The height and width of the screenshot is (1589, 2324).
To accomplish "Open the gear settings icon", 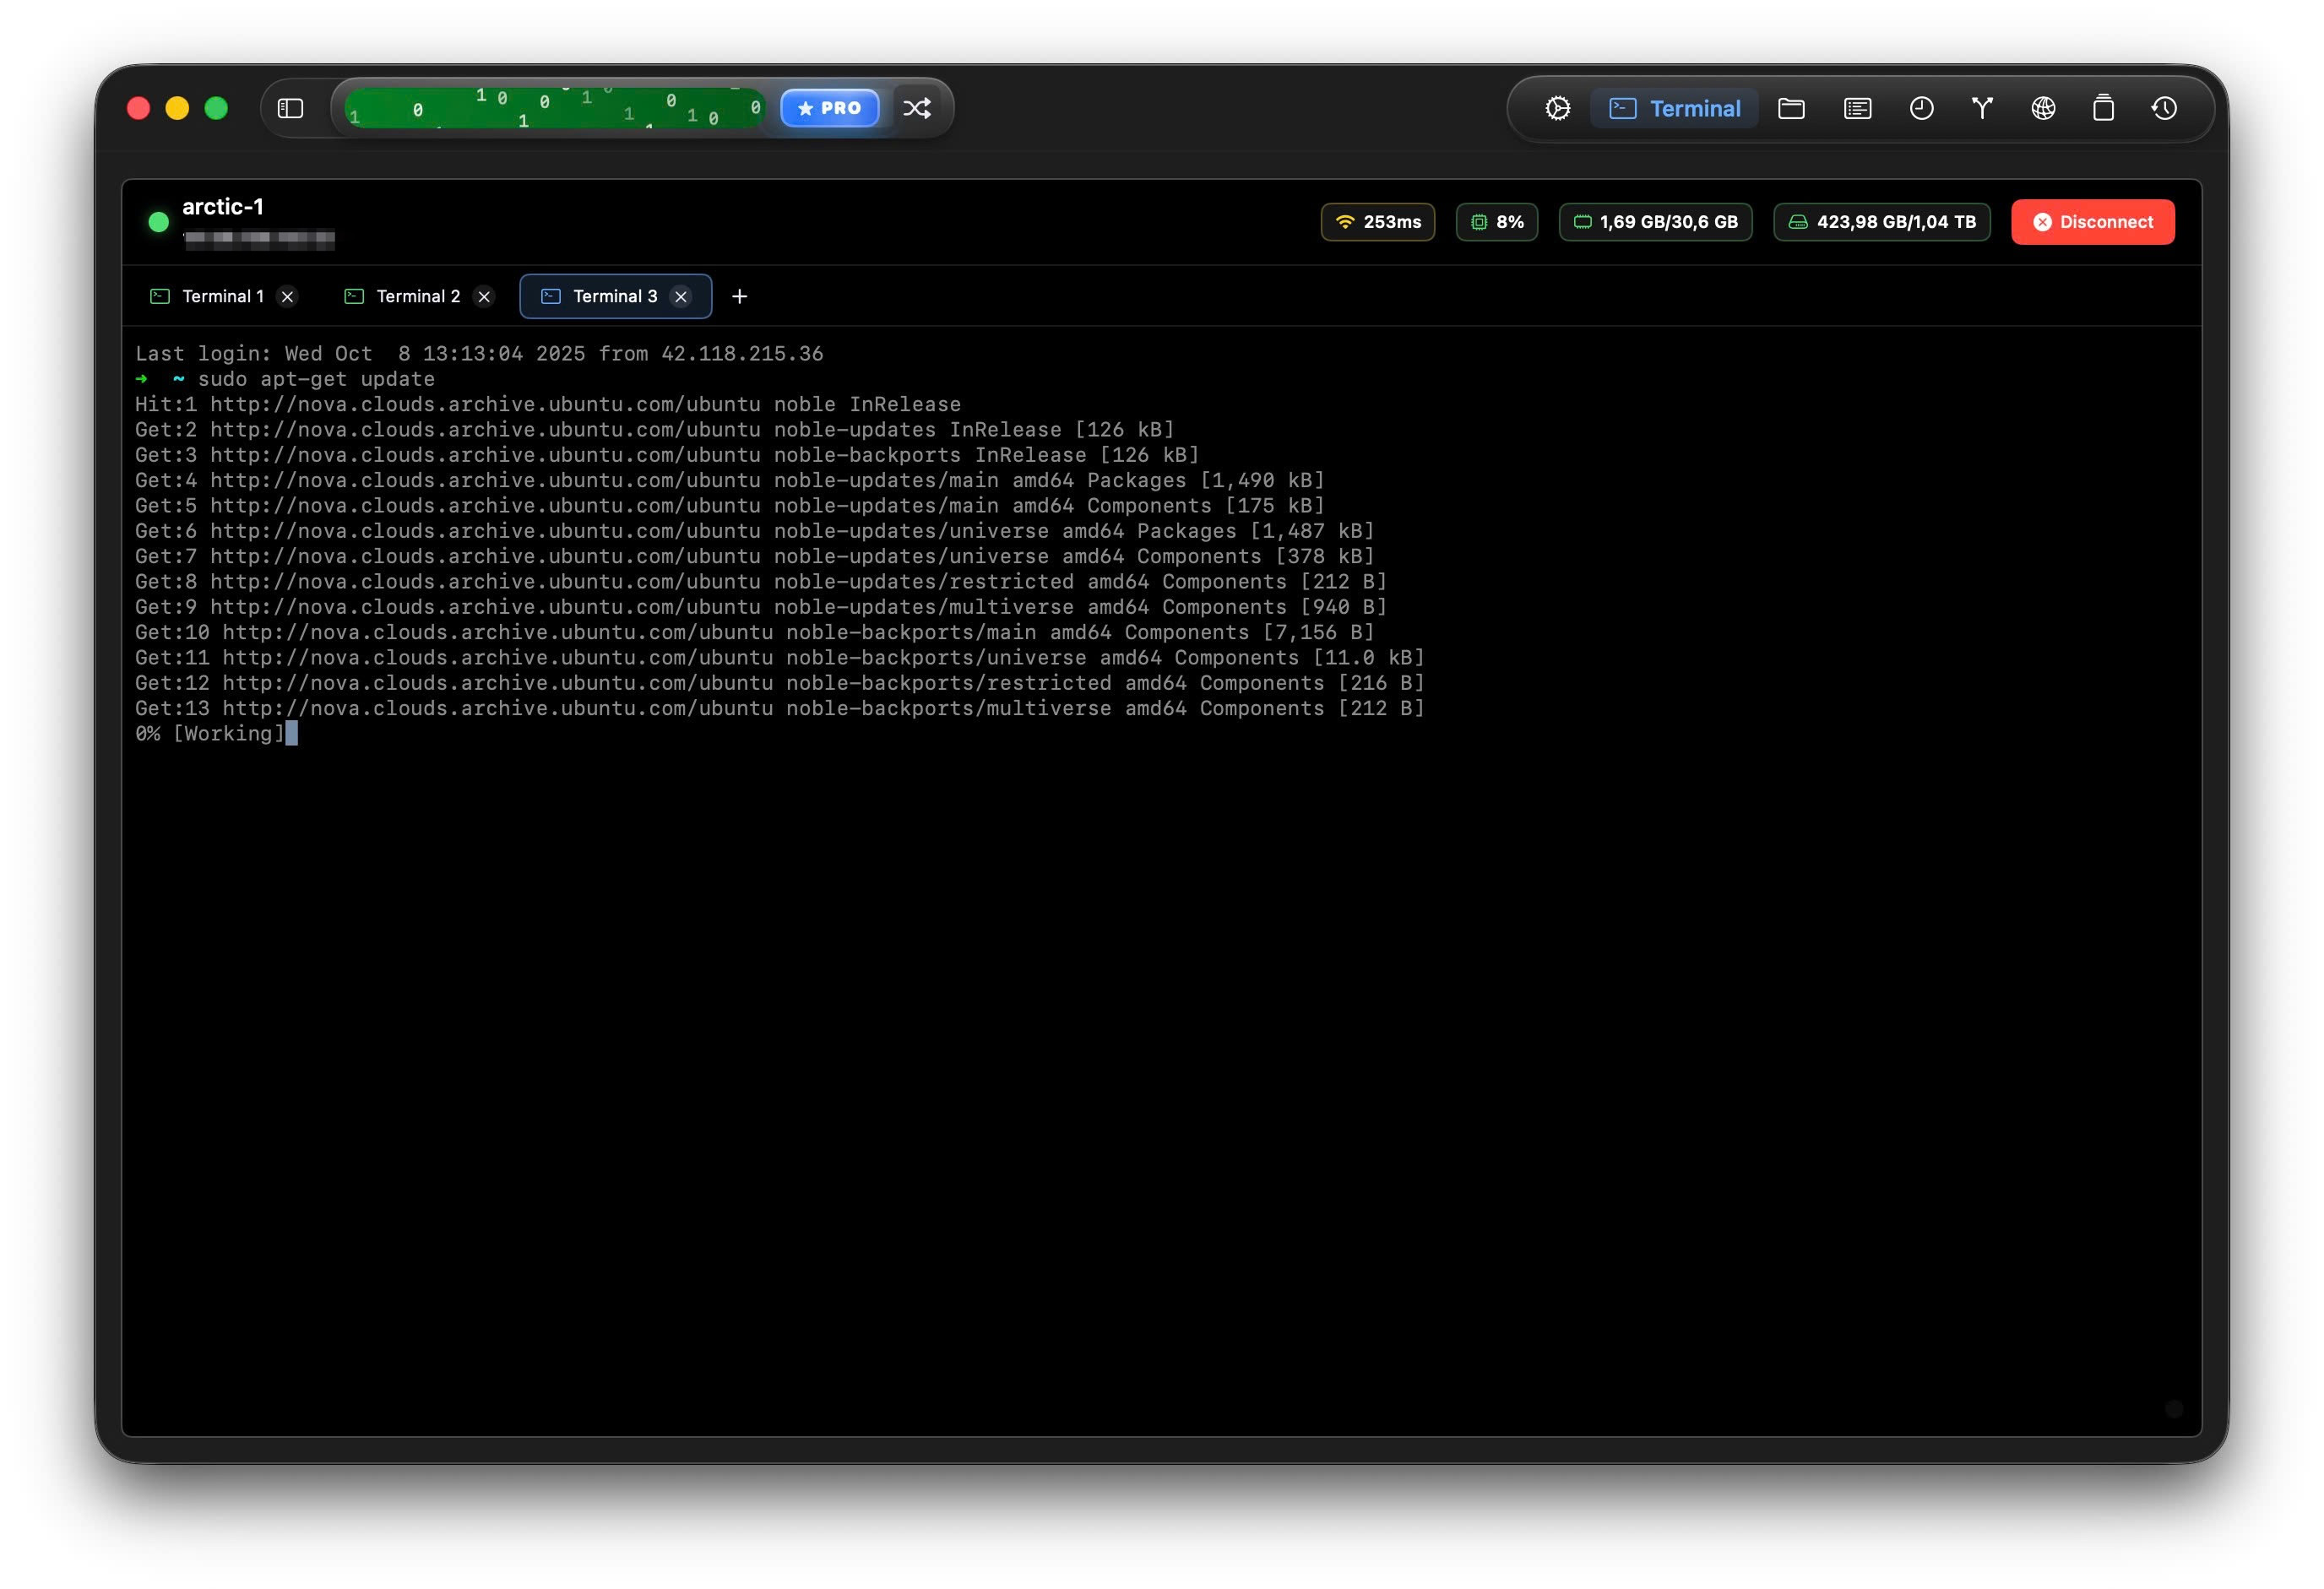I will click(x=1557, y=108).
